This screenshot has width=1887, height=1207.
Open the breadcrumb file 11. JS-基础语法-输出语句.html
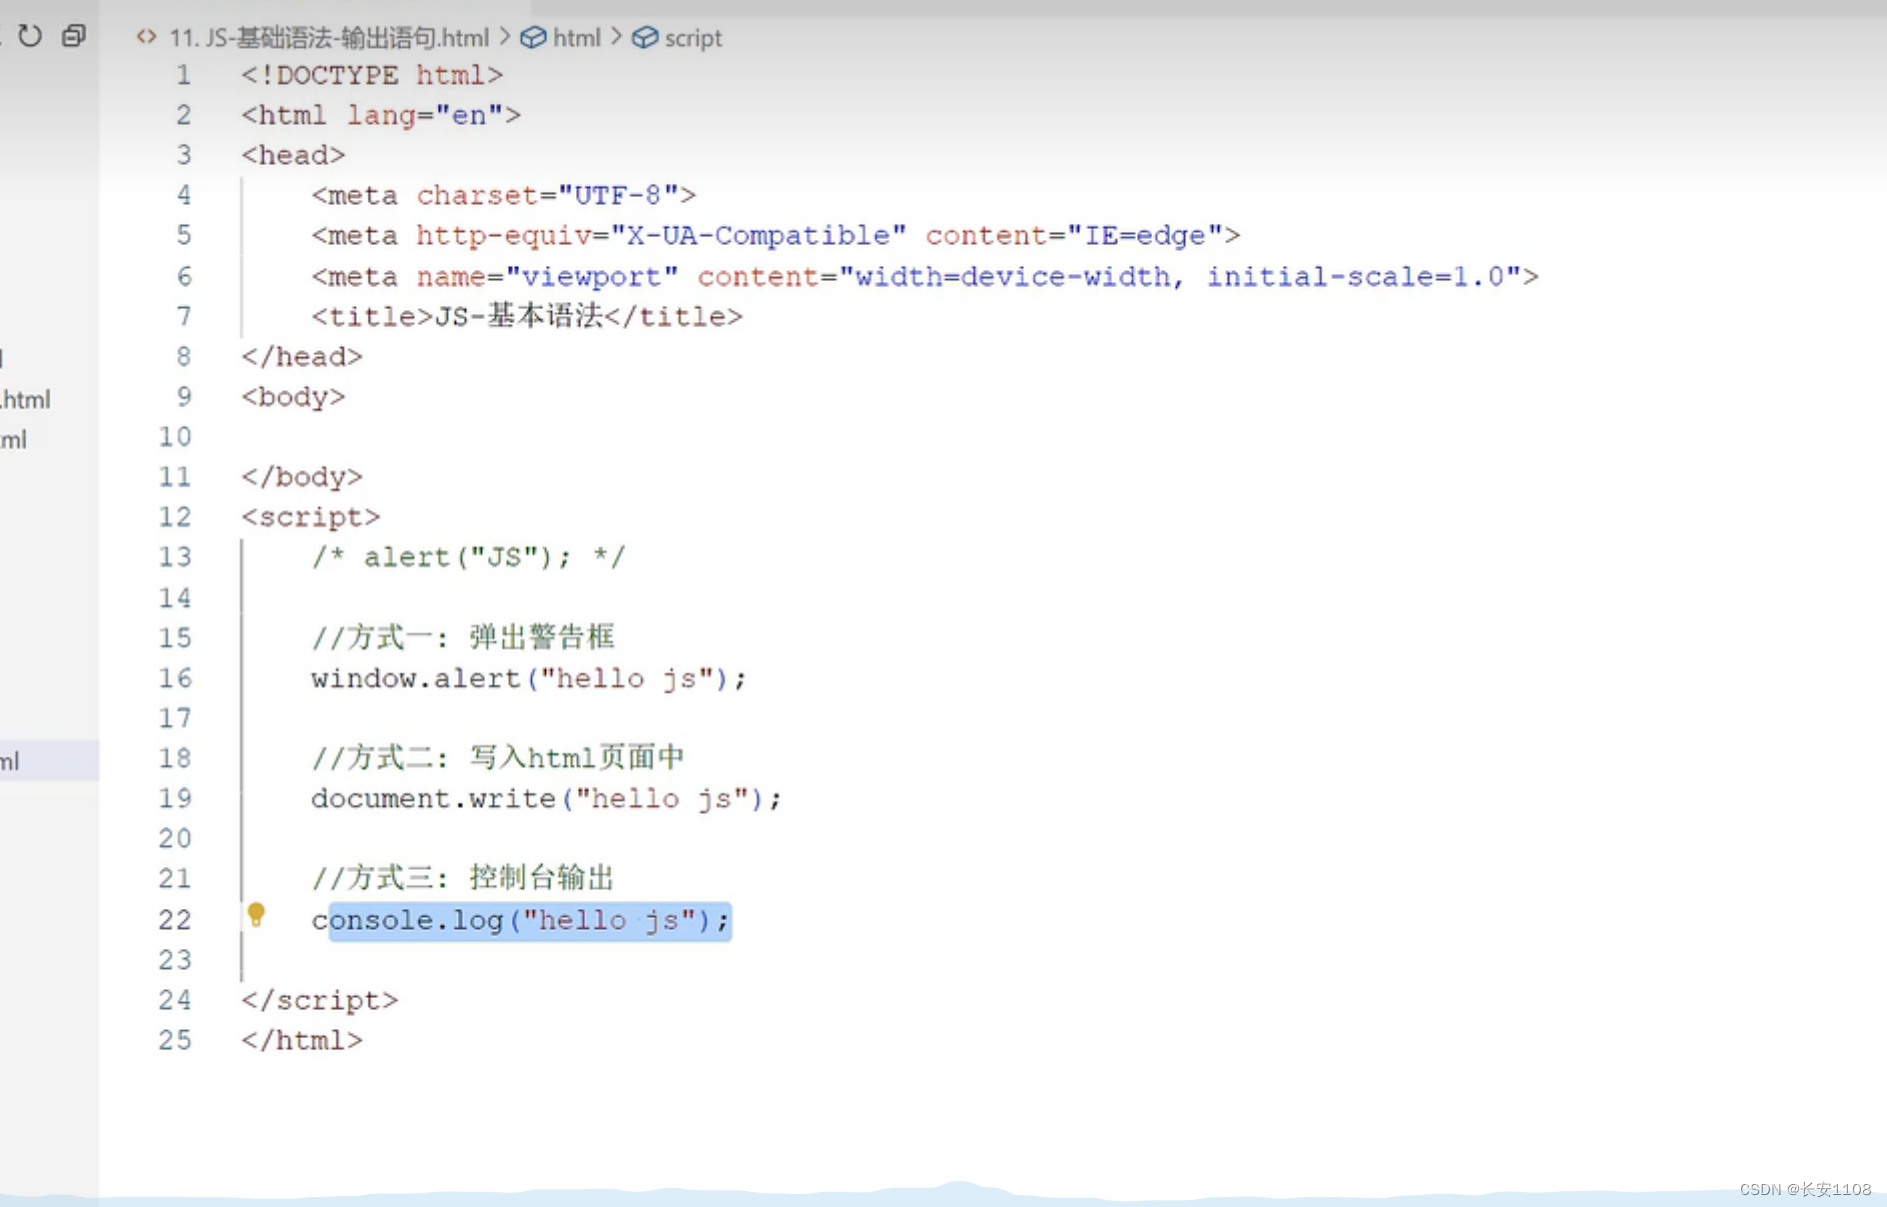329,38
